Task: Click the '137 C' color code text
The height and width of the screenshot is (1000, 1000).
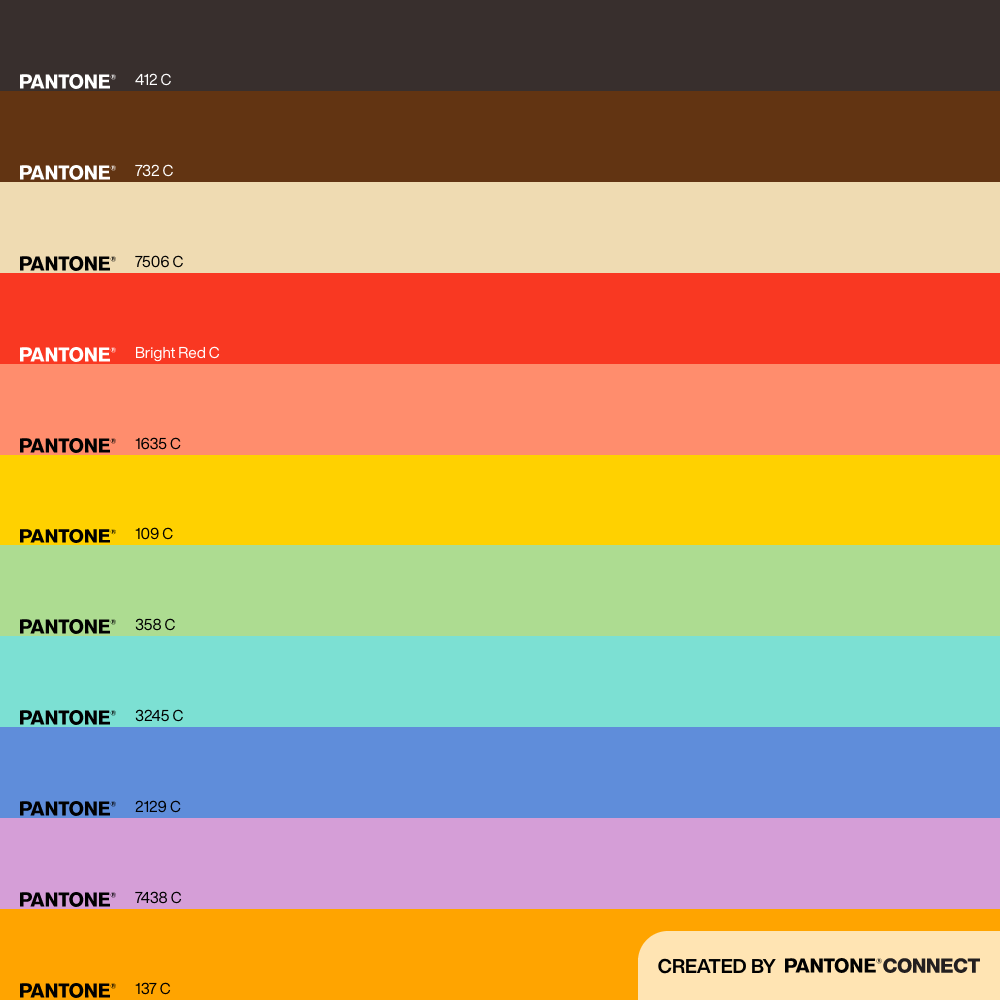Action: tap(152, 989)
